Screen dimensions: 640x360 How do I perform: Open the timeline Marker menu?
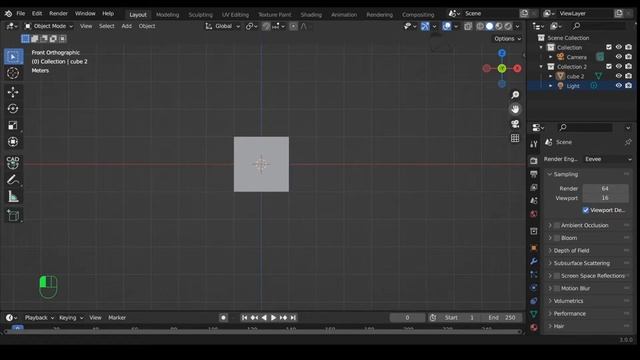pos(117,318)
